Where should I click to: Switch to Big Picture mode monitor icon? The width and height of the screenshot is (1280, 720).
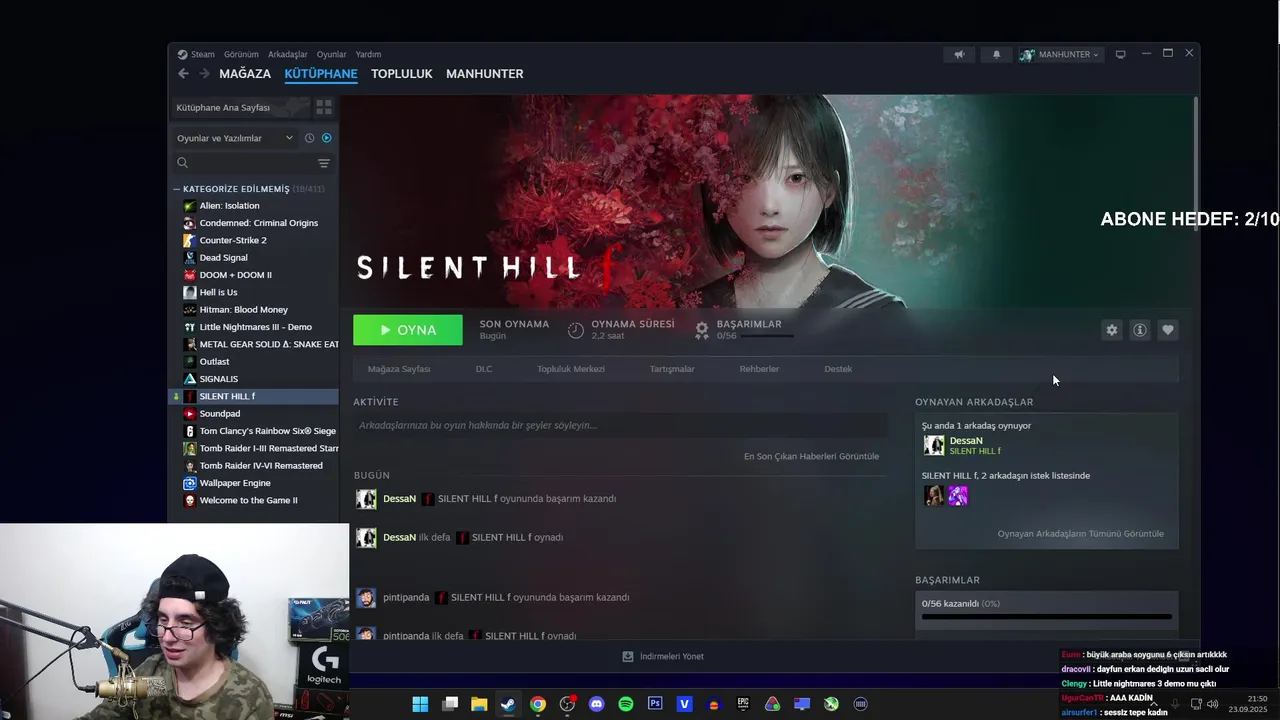coord(1120,54)
